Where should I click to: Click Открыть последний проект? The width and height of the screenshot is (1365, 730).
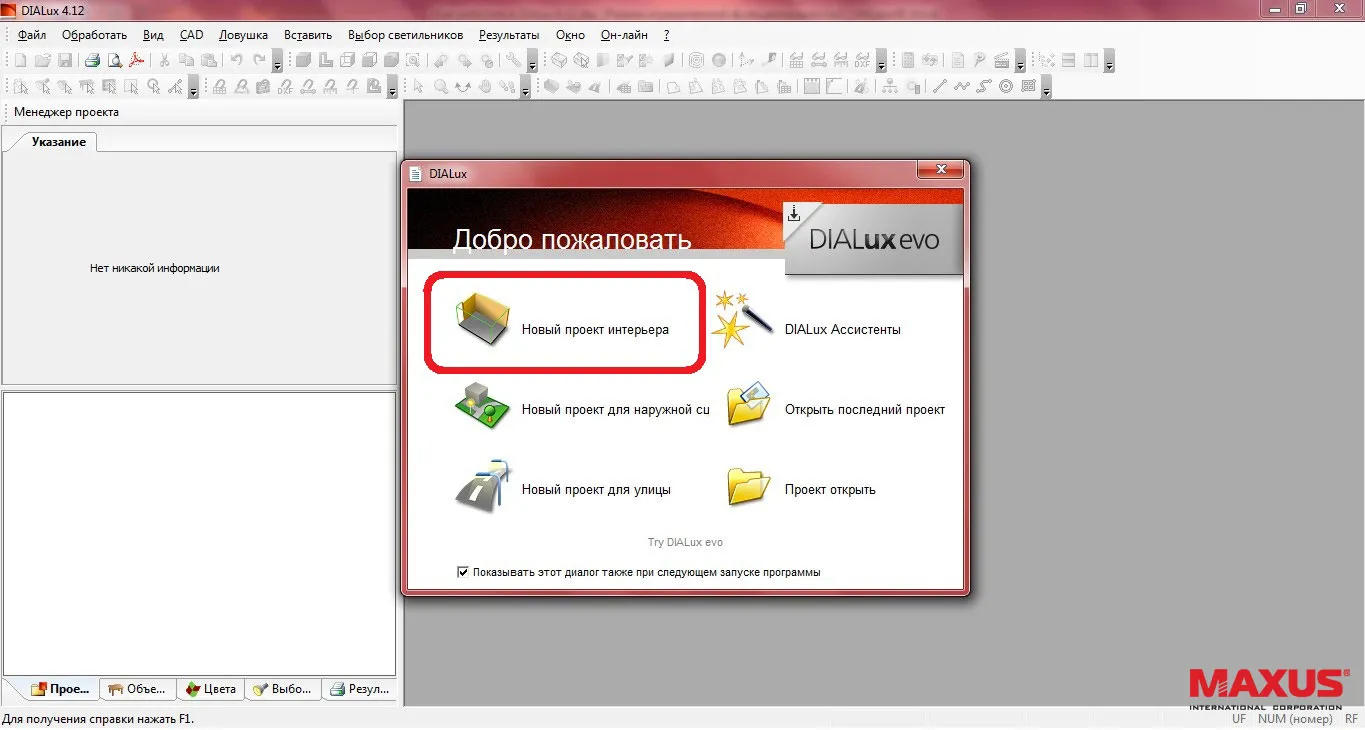pos(864,409)
